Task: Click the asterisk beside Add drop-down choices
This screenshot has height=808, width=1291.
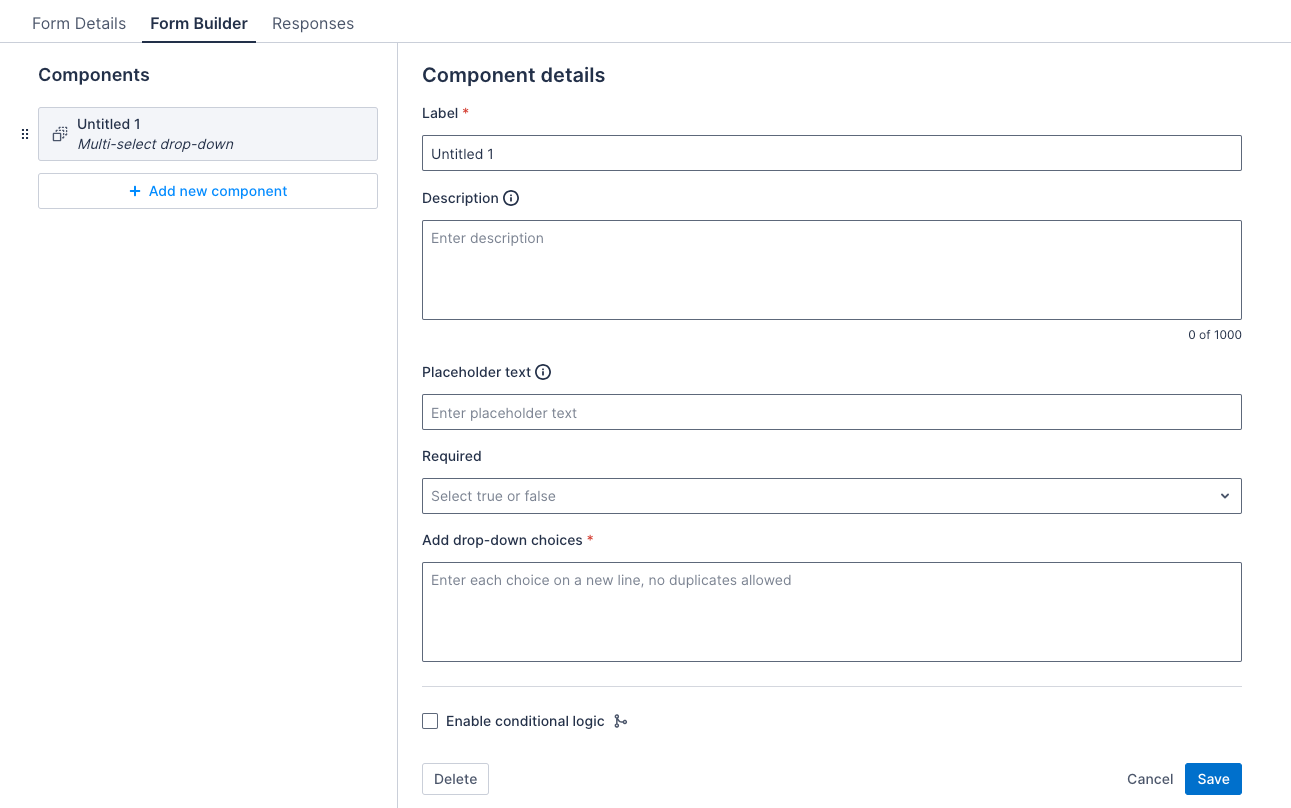Action: (x=590, y=539)
